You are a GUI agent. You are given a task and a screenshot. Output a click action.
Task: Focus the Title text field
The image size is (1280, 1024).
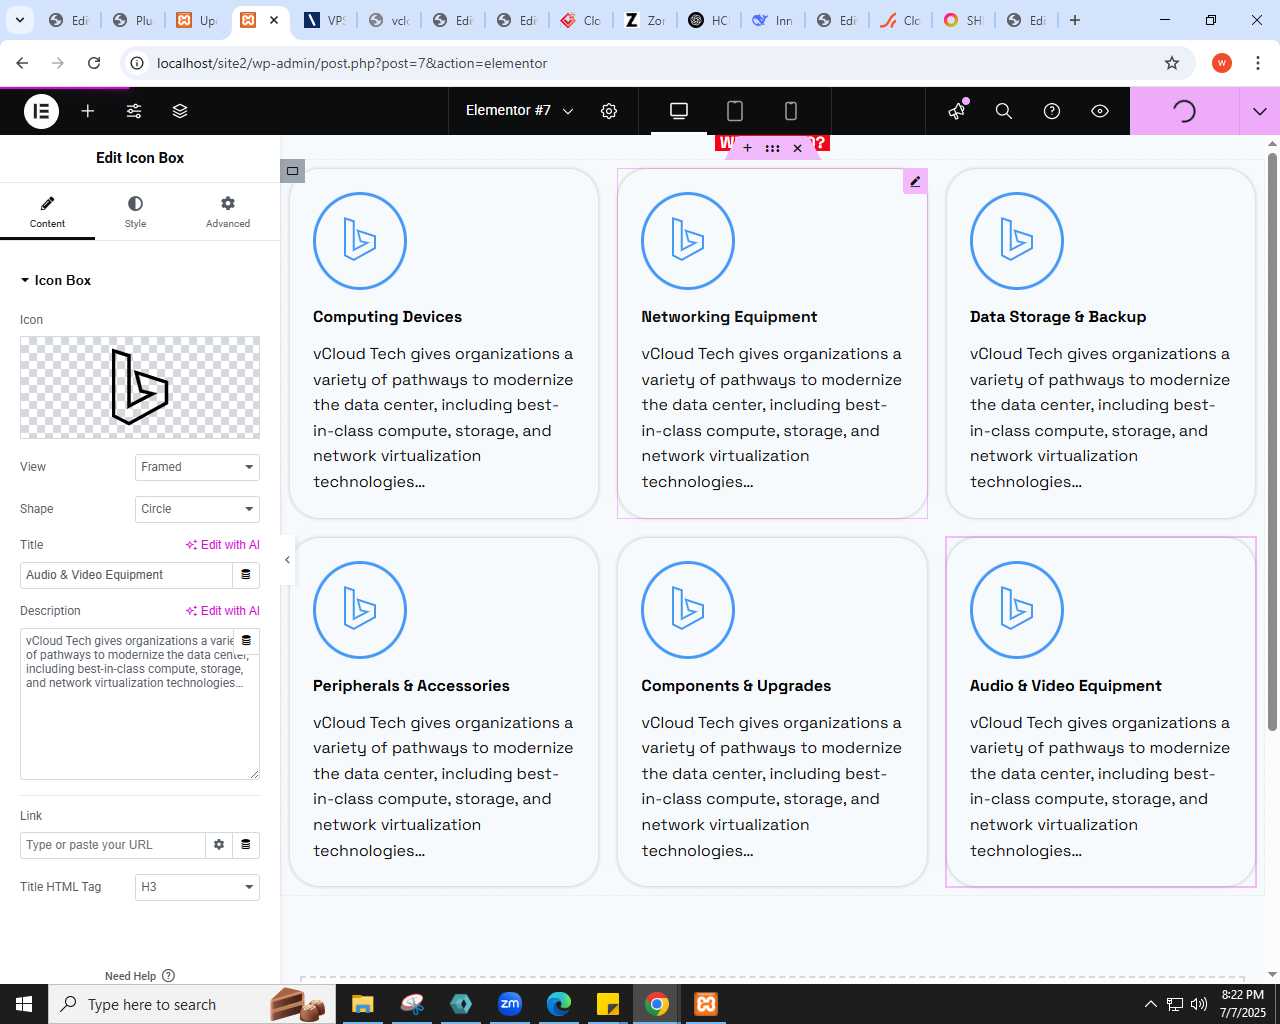pyautogui.click(x=126, y=575)
